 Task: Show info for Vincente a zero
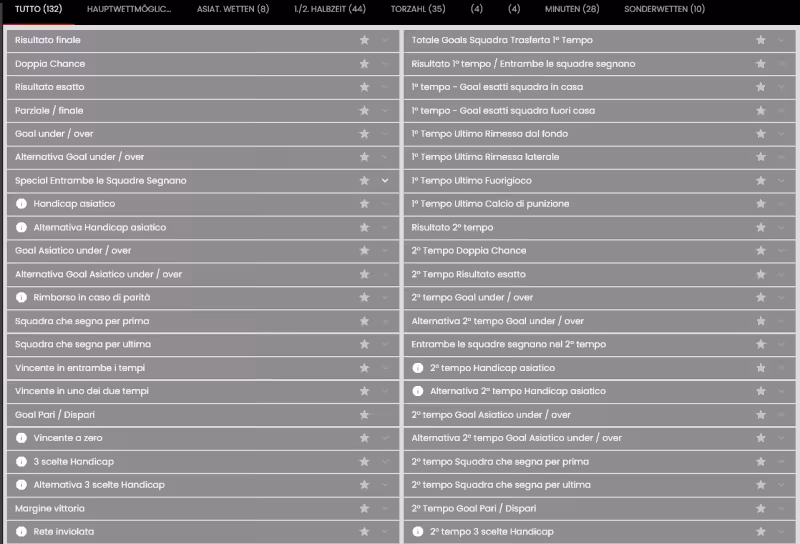point(21,438)
